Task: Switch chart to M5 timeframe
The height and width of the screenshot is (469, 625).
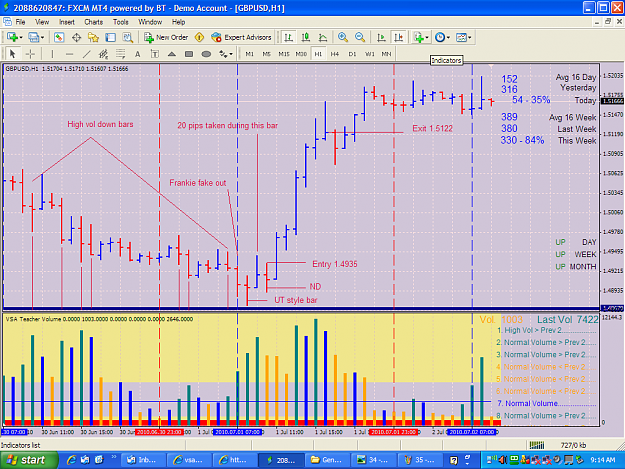Action: (266, 54)
